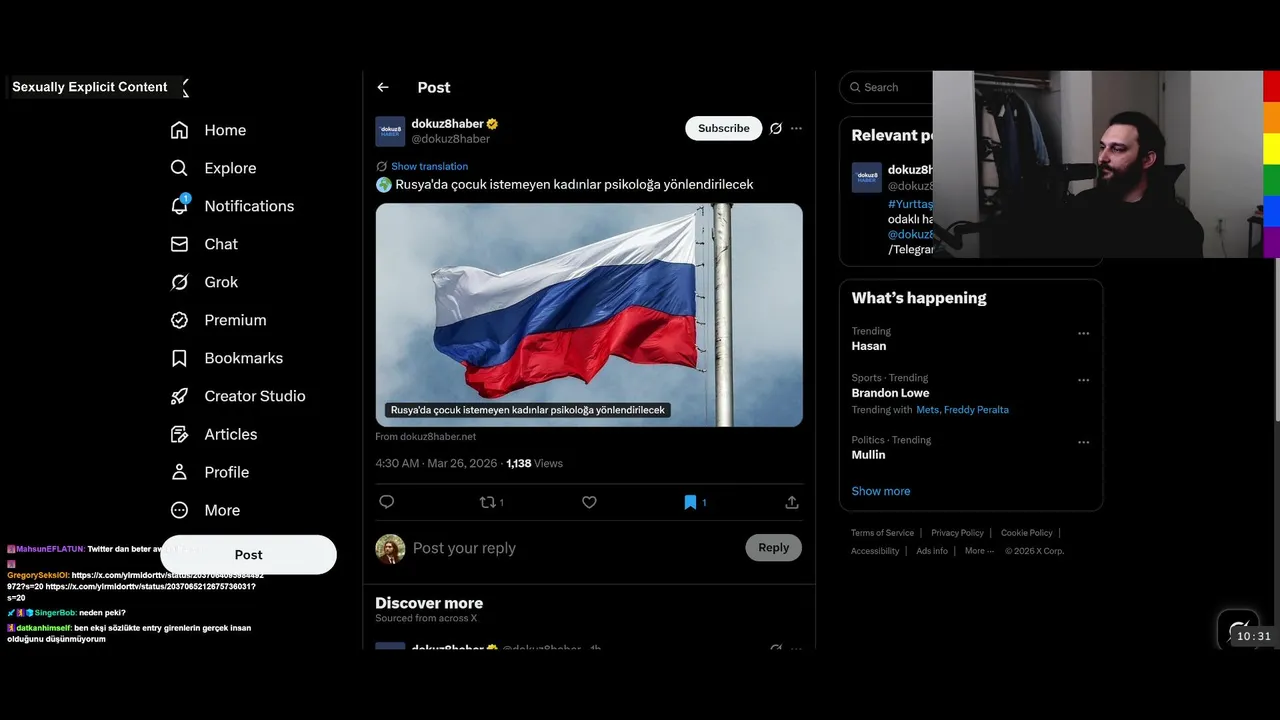Viewport: 1280px width, 720px height.
Task: Click the Show translation link
Action: (x=429, y=166)
